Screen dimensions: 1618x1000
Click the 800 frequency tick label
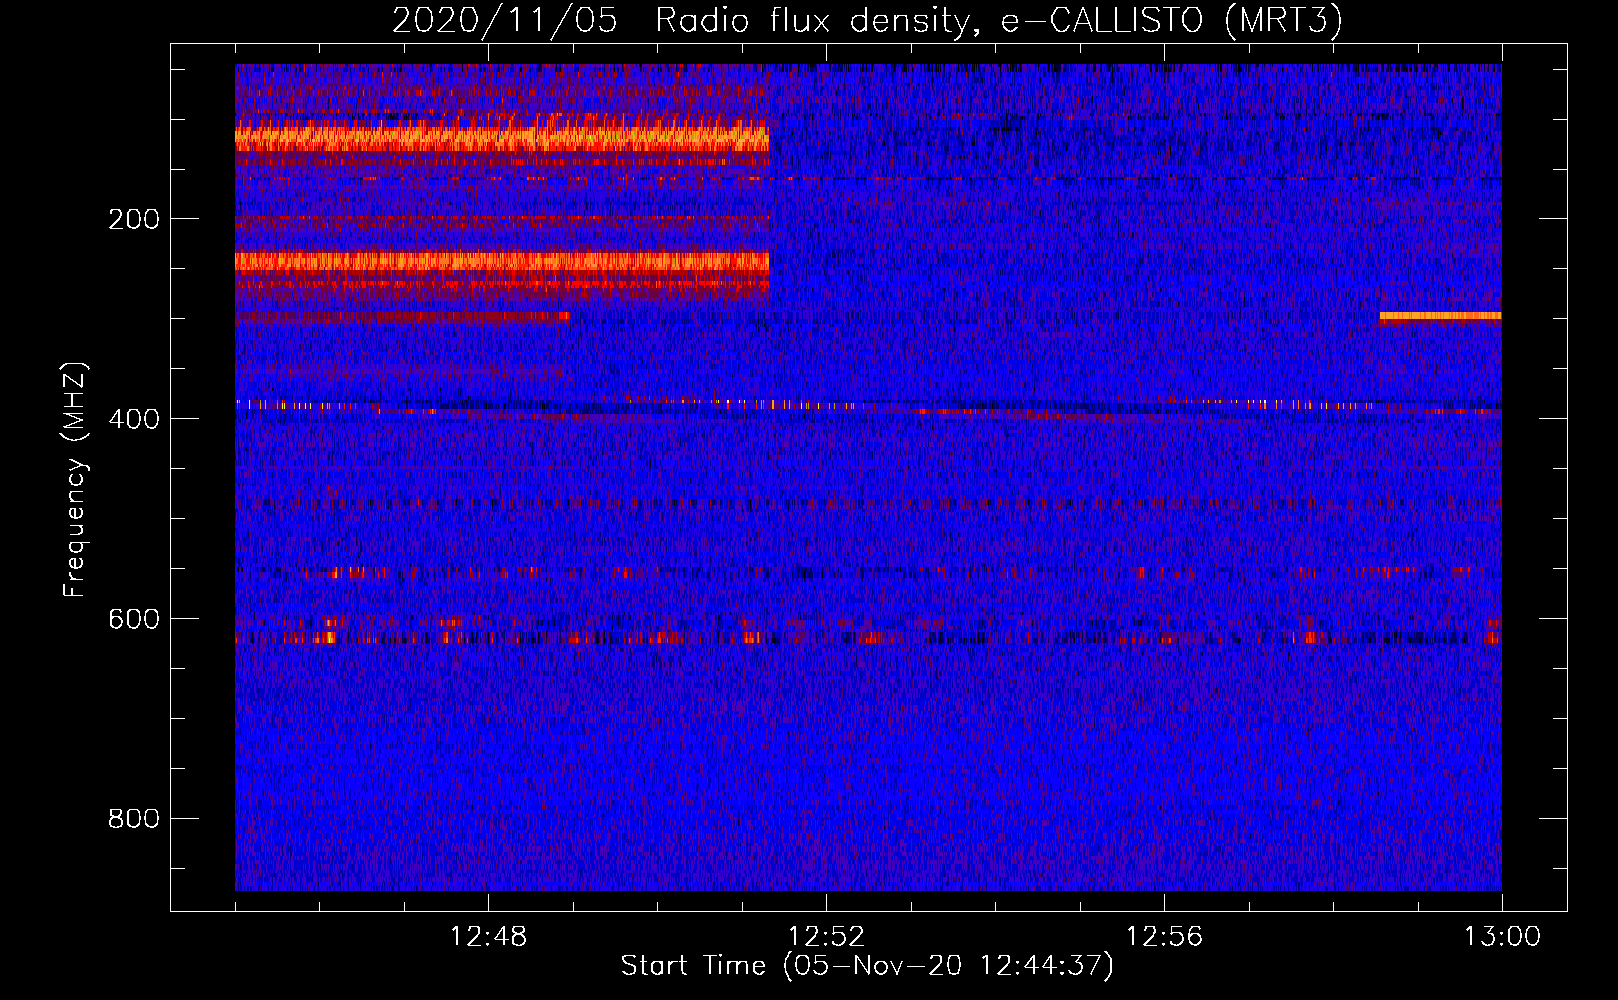(x=134, y=819)
